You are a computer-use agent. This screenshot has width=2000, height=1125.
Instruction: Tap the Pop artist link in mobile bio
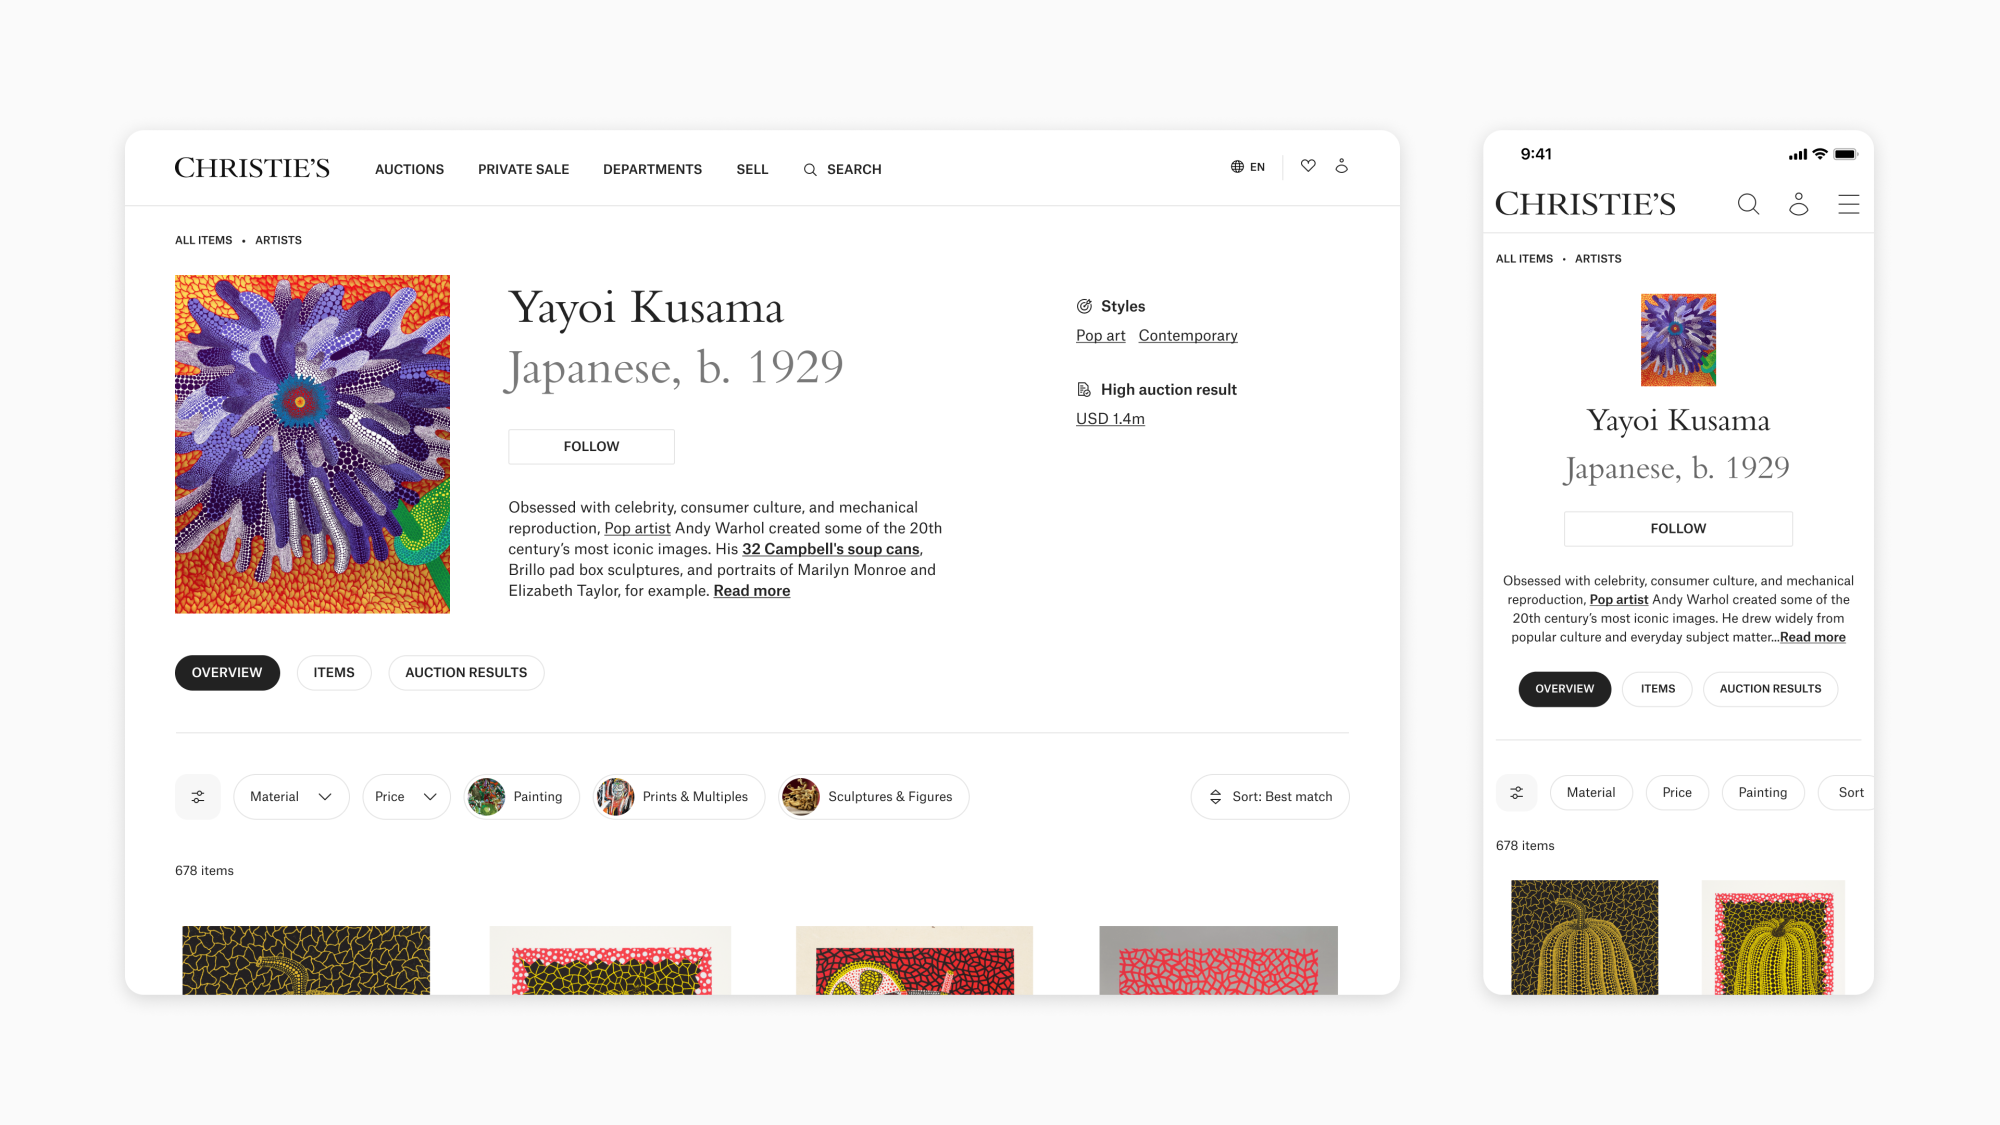1619,600
